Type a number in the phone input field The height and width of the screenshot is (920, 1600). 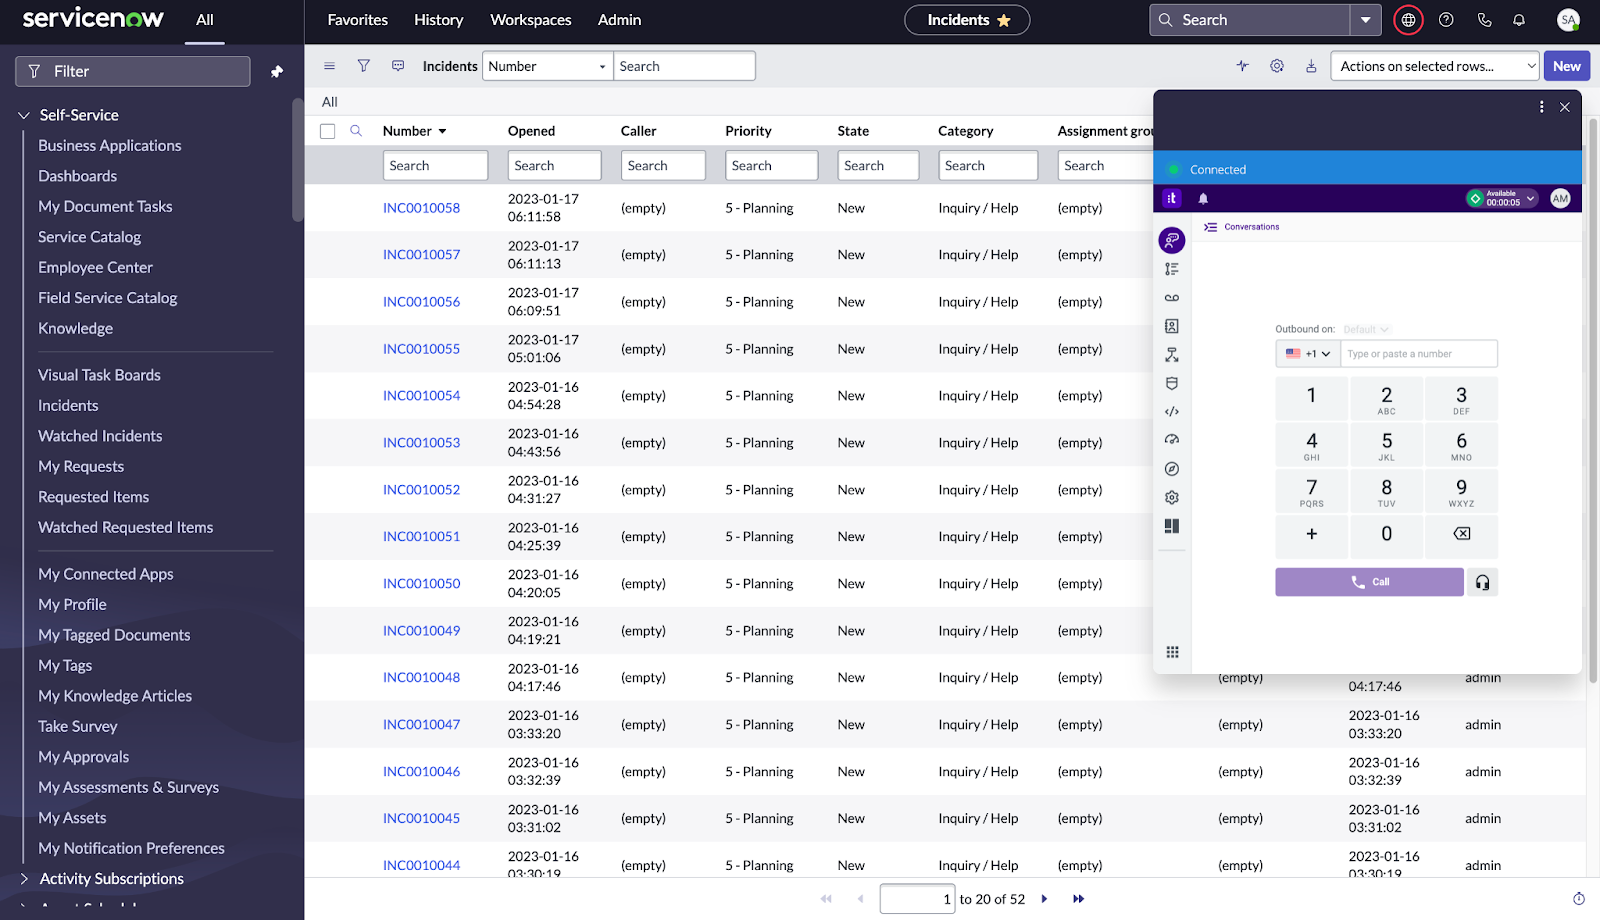click(1418, 353)
